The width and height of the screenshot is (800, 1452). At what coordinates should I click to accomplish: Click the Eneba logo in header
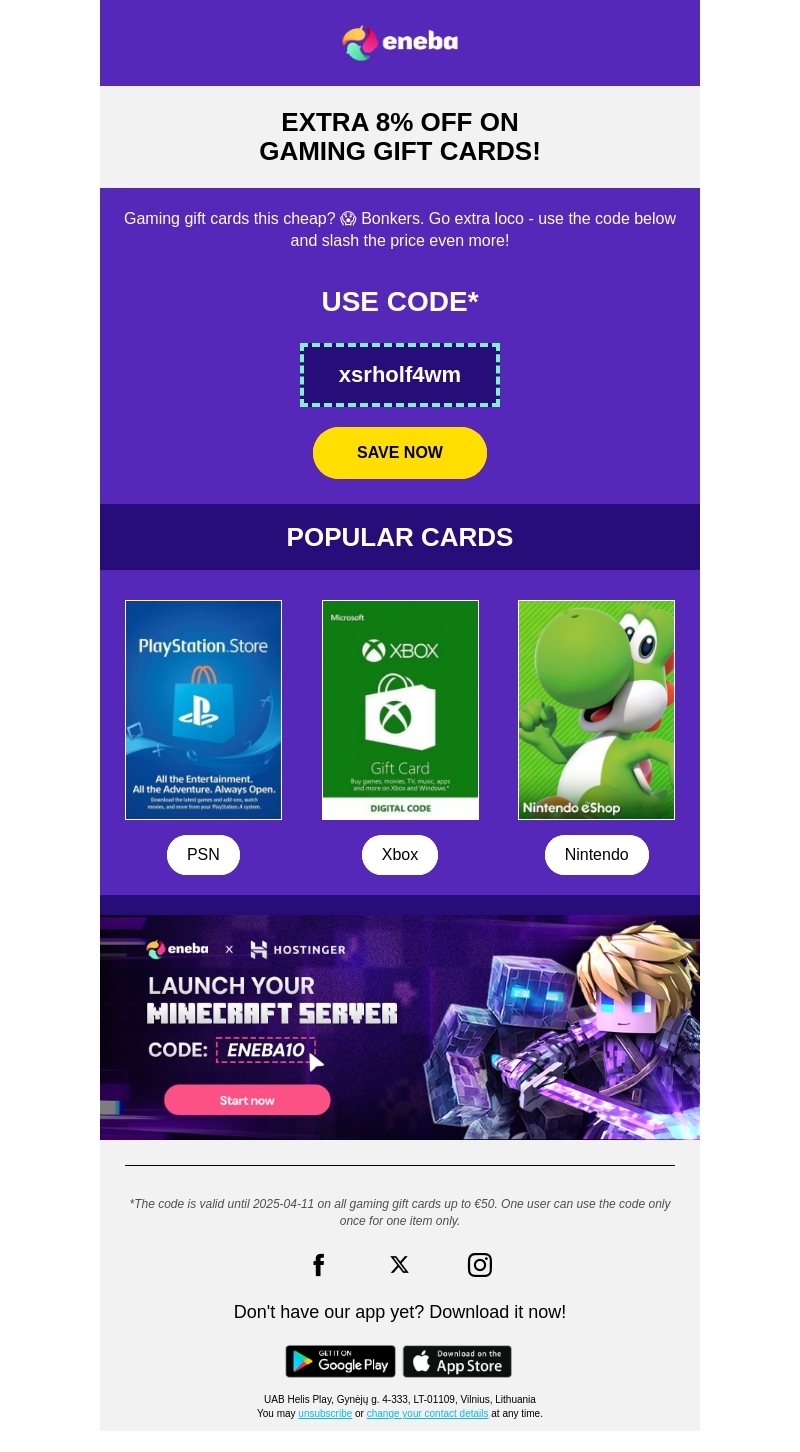(x=400, y=42)
